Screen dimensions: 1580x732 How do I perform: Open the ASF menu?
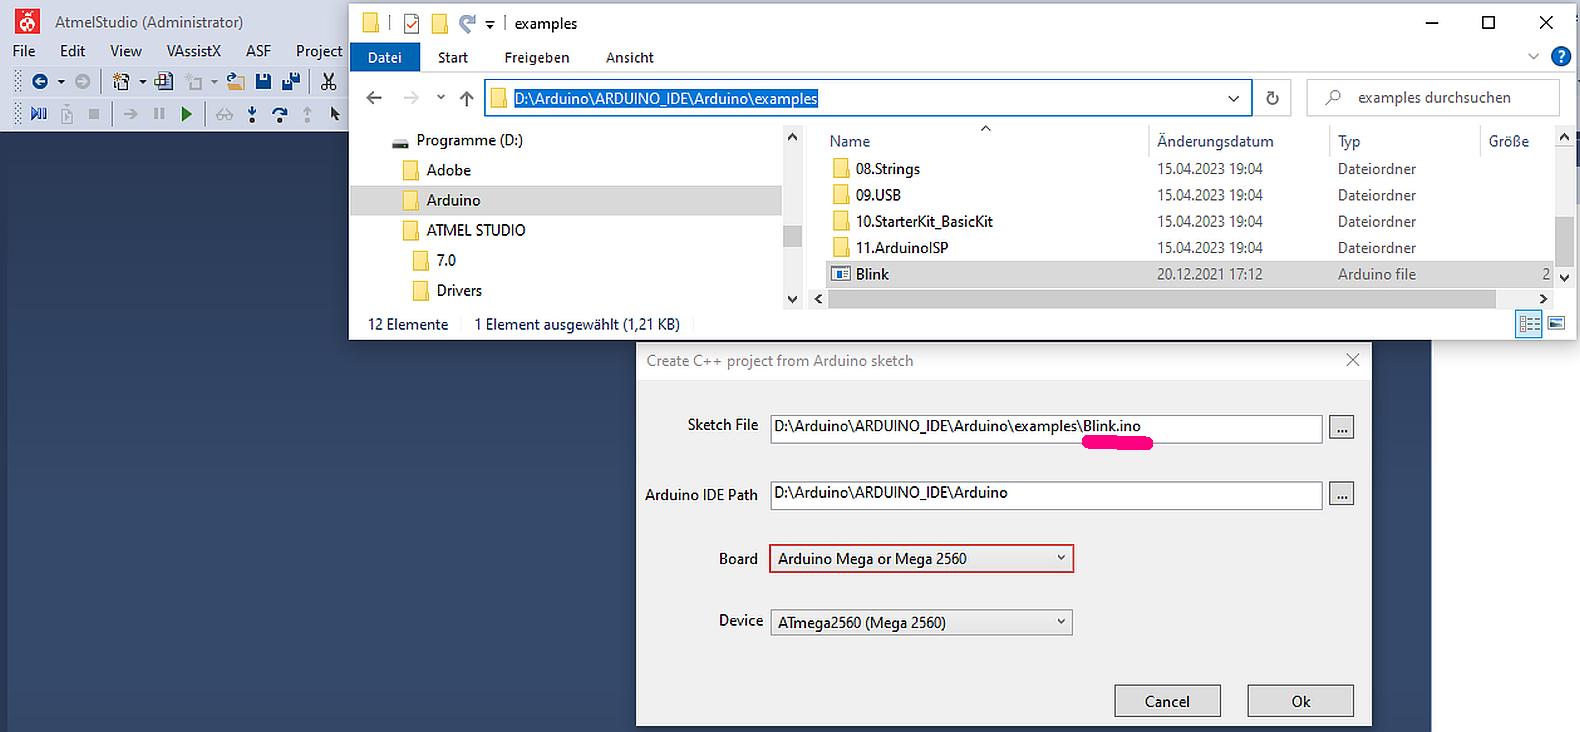(x=258, y=51)
